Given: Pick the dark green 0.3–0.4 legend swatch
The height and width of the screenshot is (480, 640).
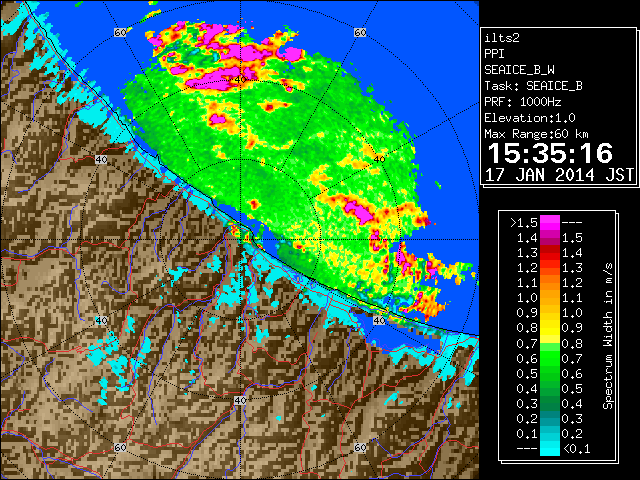Looking at the screenshot, I should coord(550,404).
